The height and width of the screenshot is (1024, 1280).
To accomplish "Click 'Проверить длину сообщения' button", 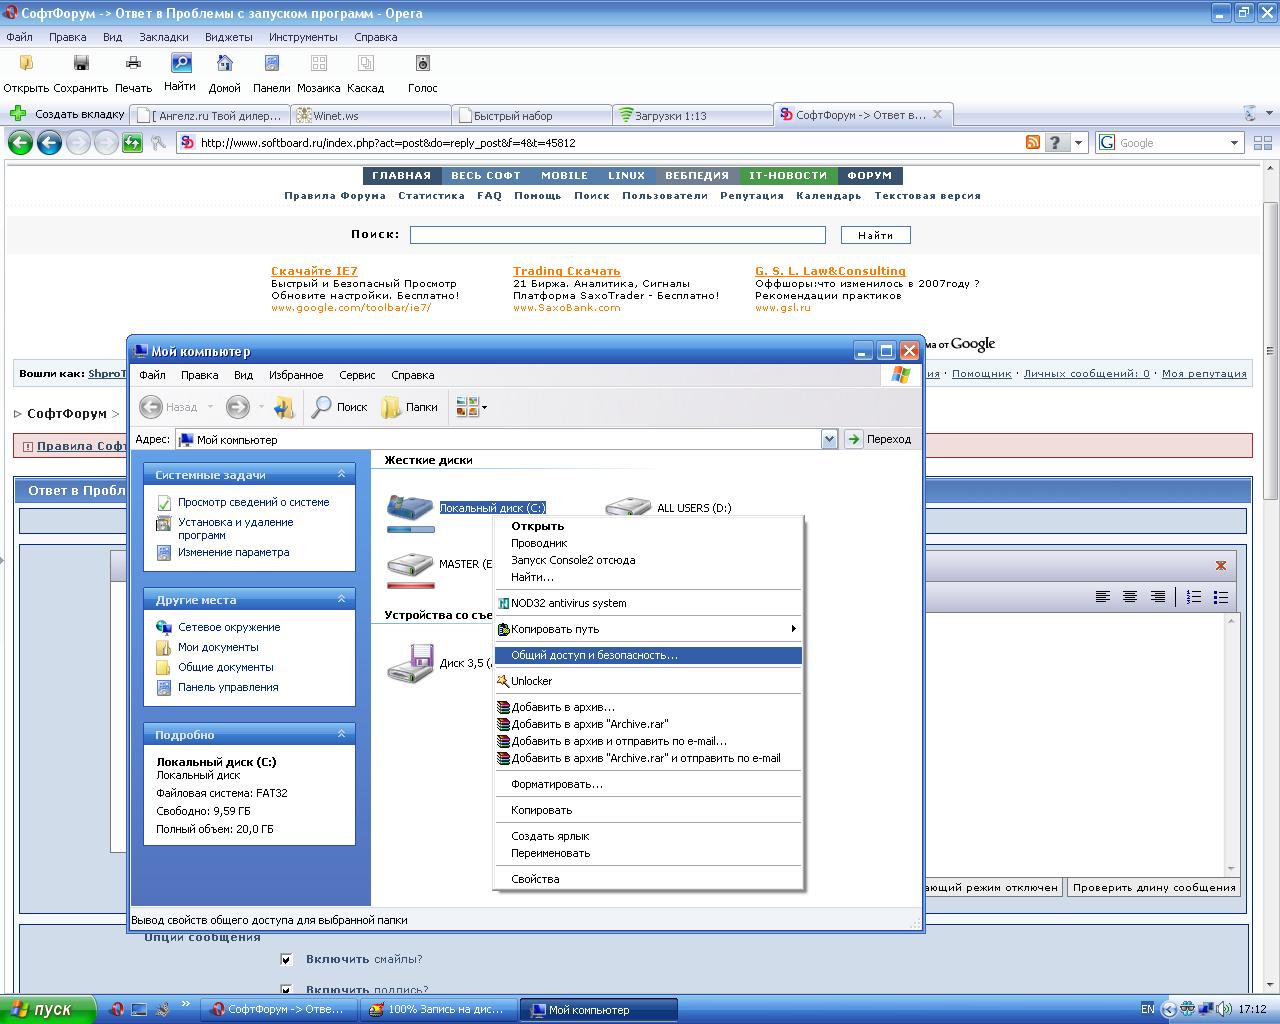I will pos(1154,887).
